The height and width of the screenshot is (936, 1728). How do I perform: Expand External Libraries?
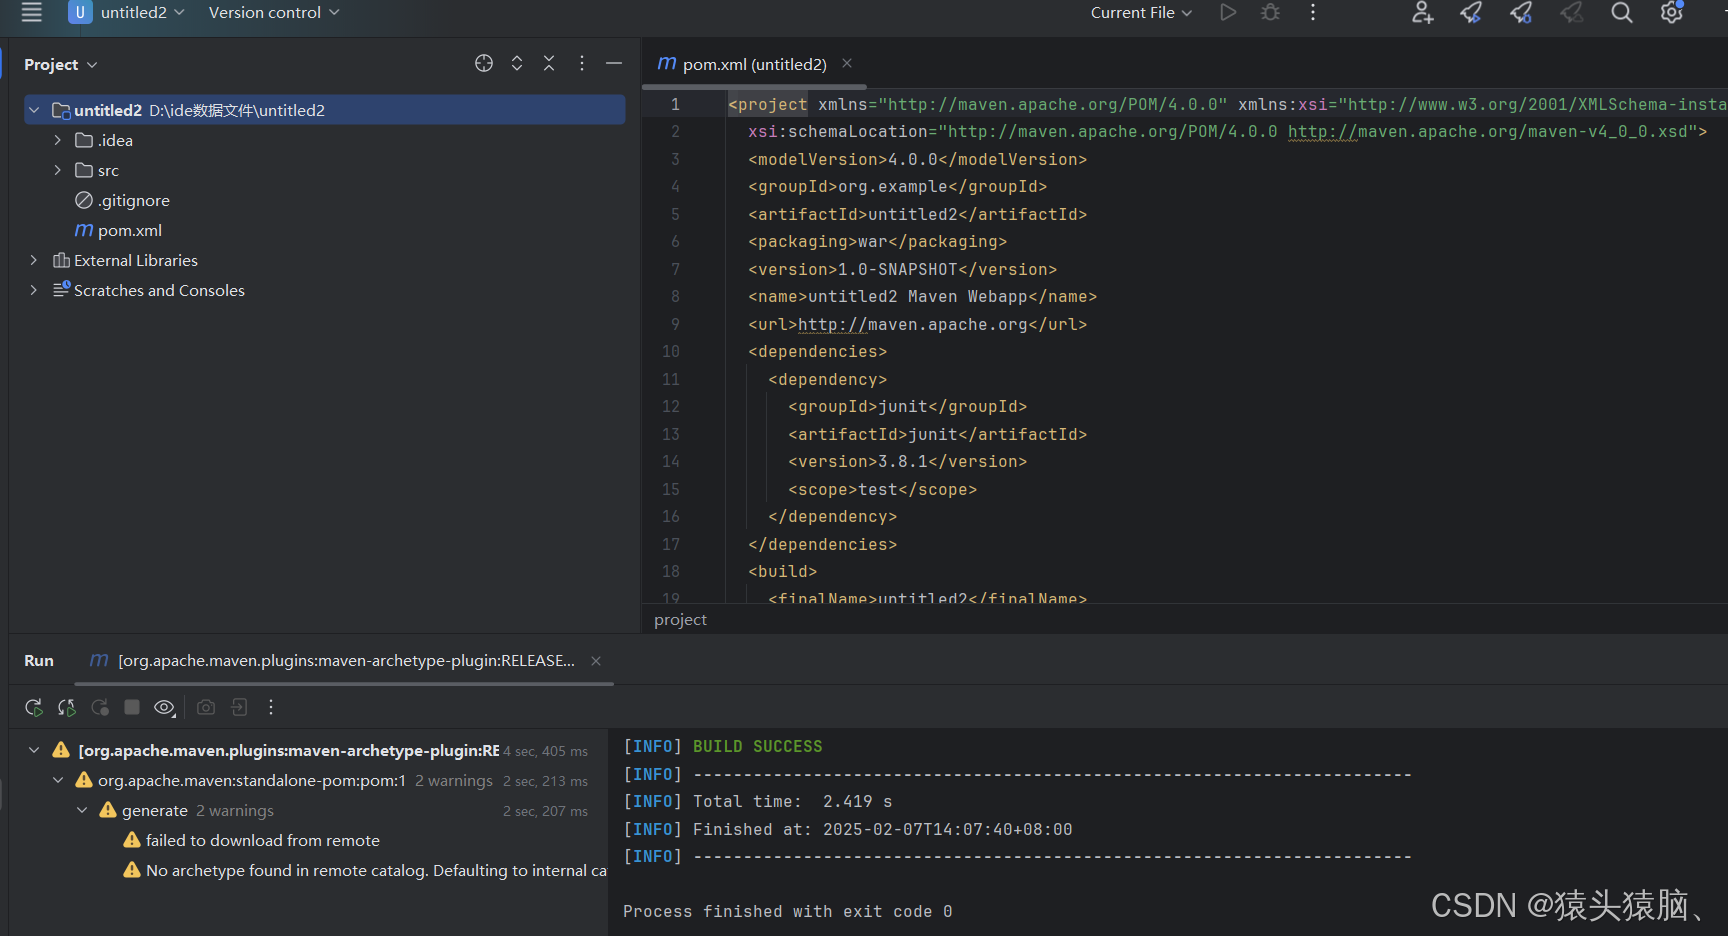click(34, 260)
